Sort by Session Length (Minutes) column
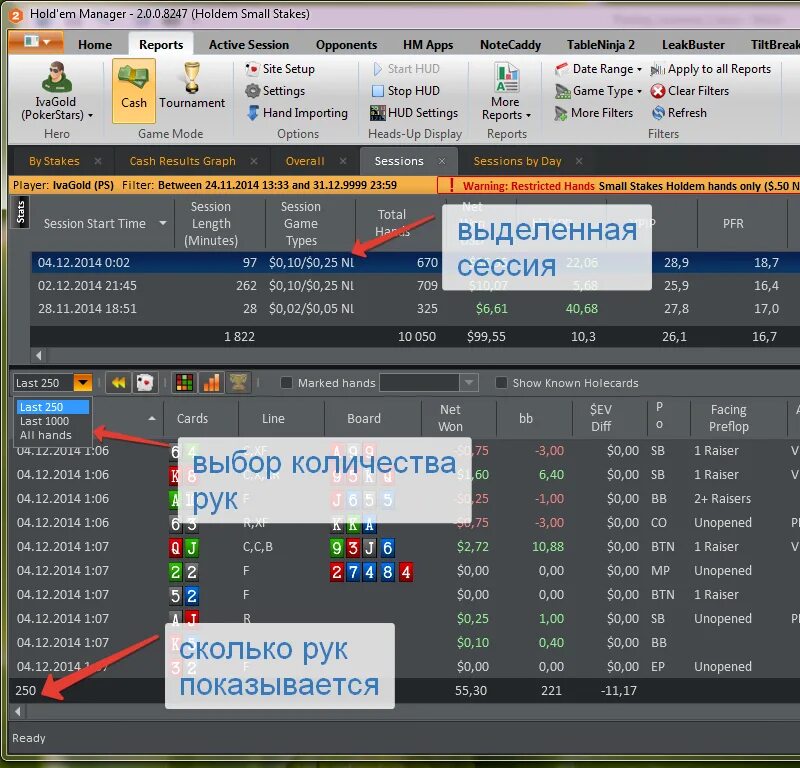This screenshot has height=768, width=800. 211,224
